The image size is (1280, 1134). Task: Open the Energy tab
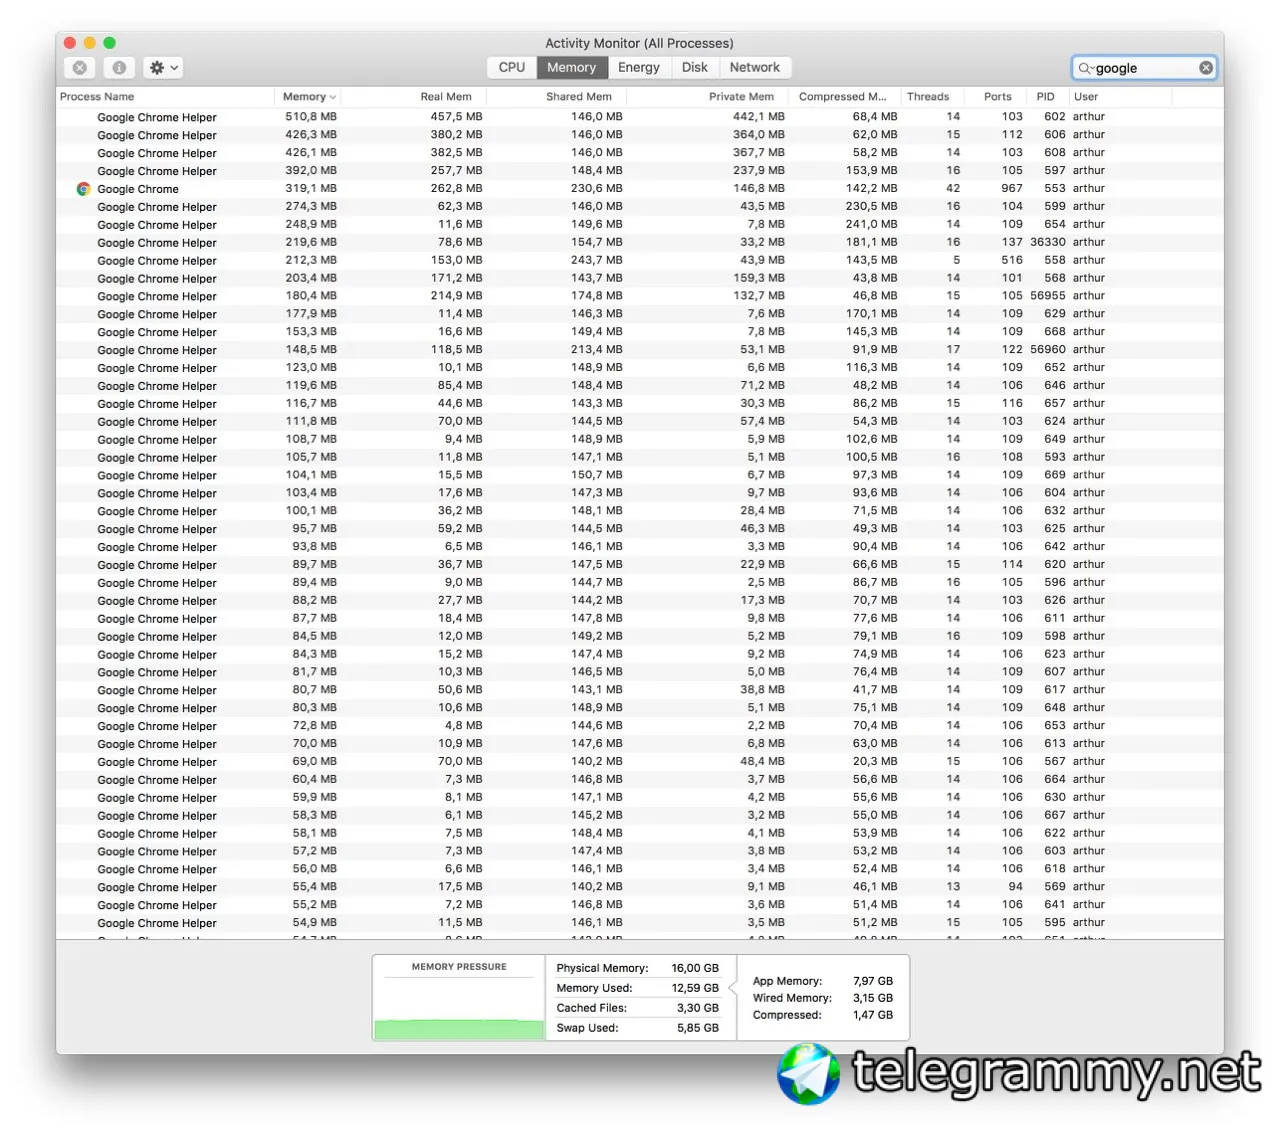(639, 67)
